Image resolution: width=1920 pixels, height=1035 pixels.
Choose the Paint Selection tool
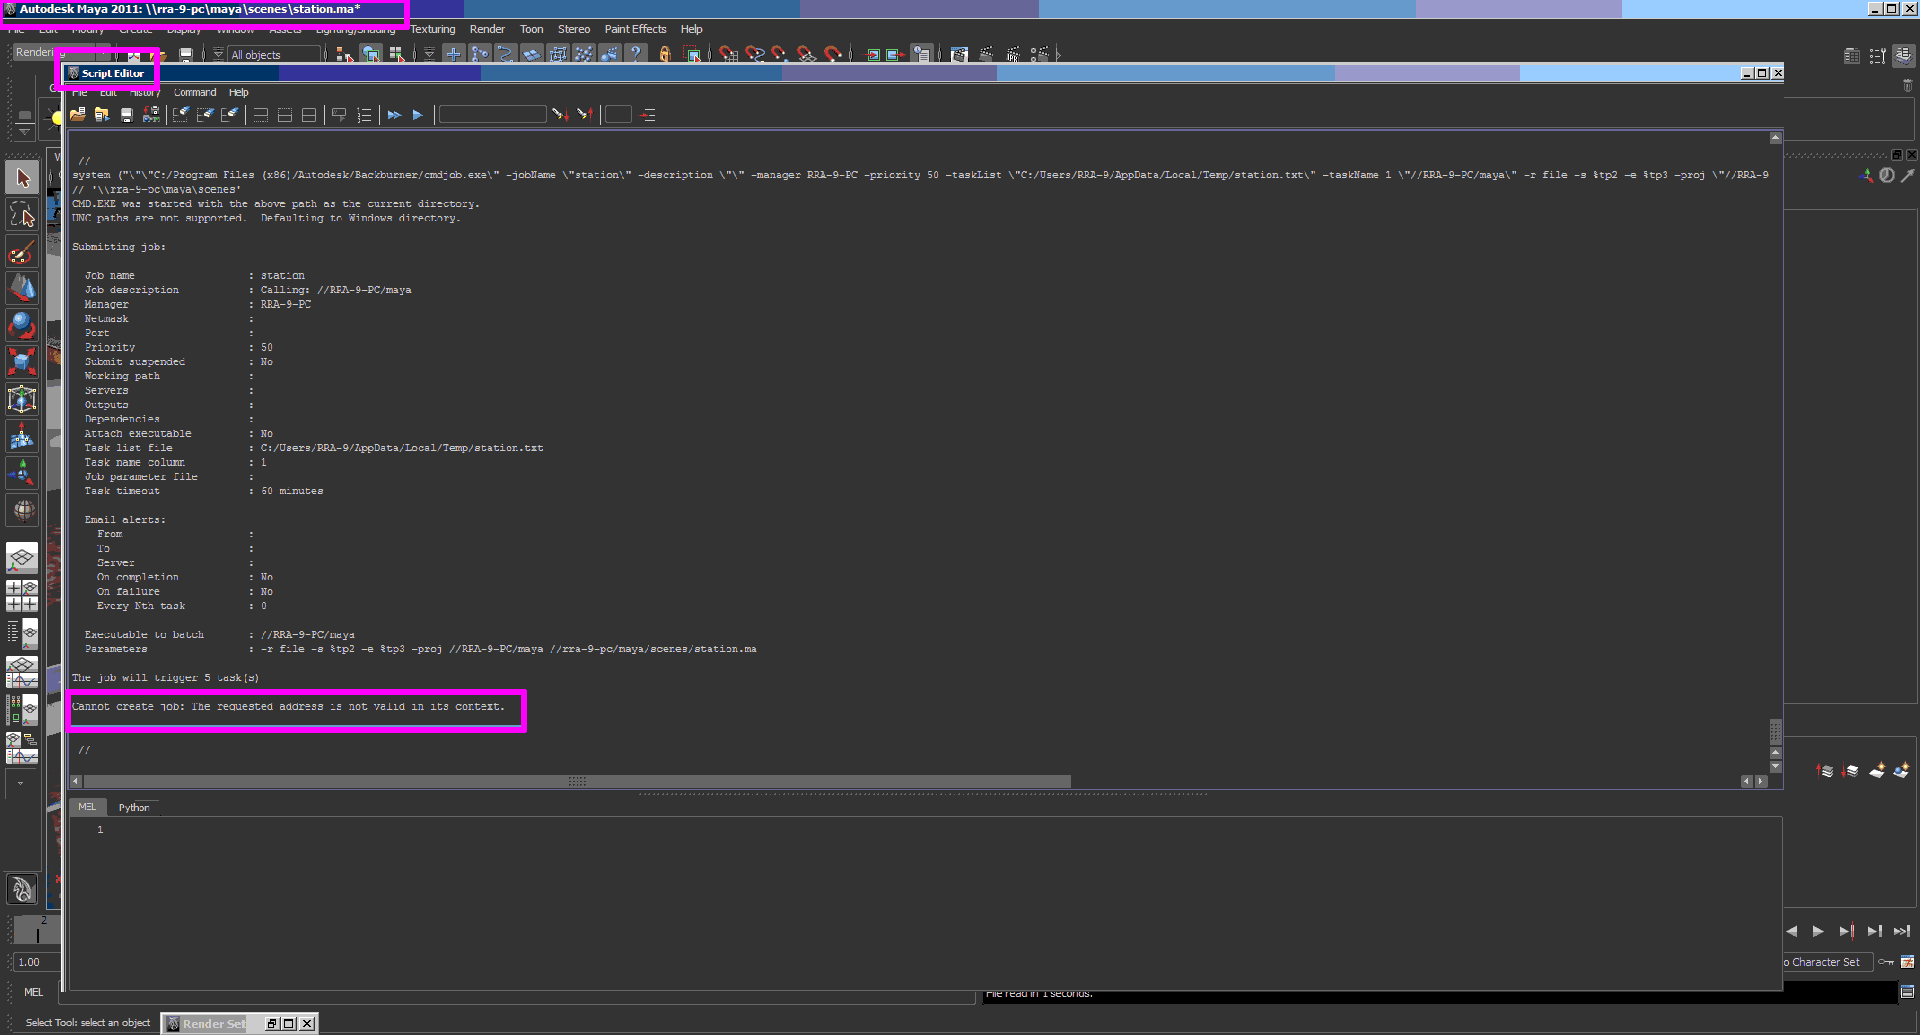click(x=22, y=252)
